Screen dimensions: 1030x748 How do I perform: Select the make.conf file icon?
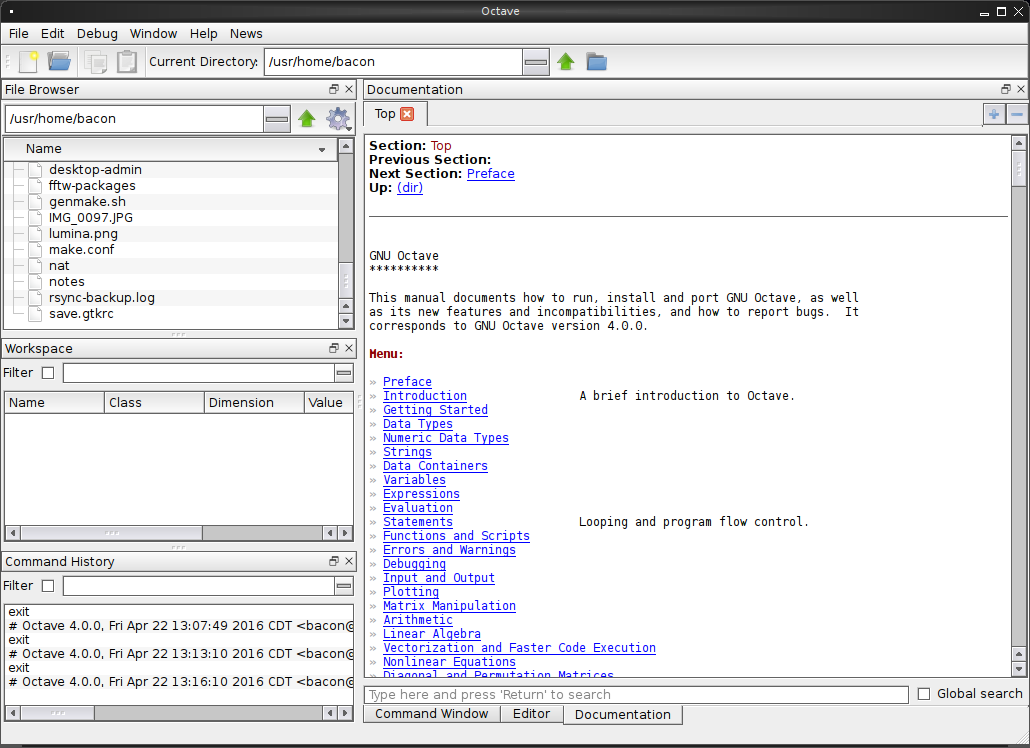tap(35, 250)
